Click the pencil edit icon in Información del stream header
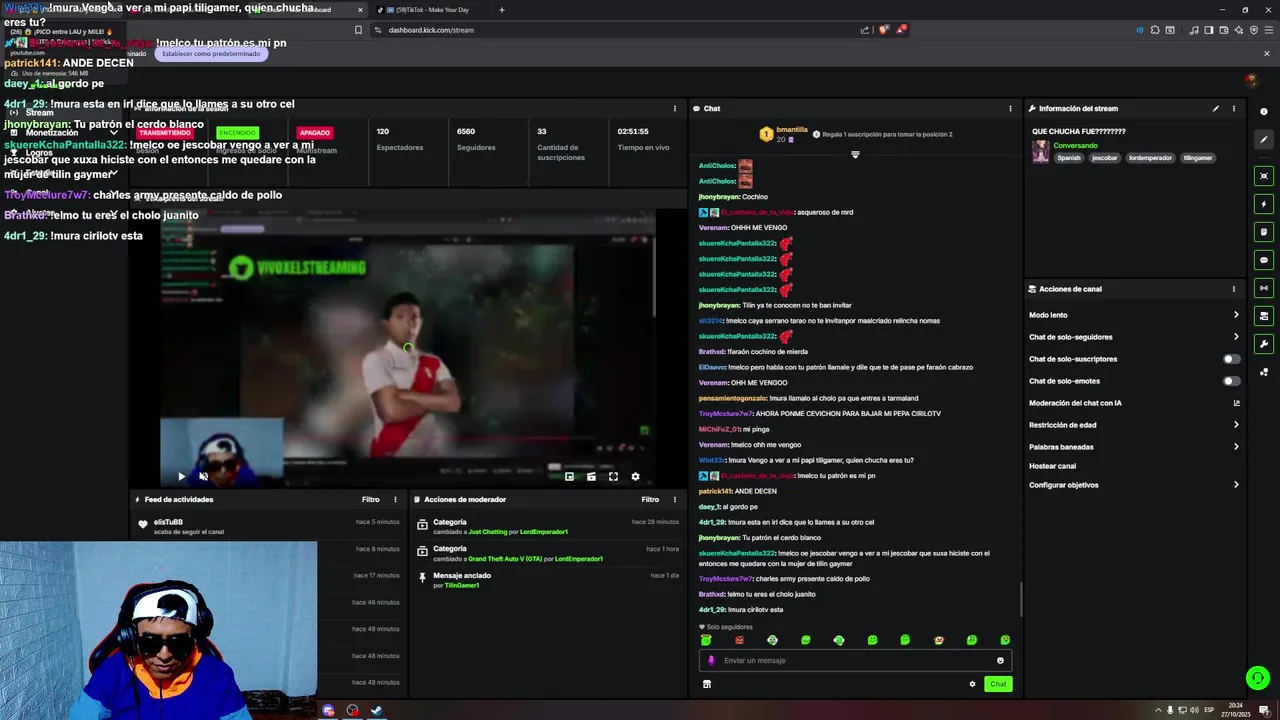 click(x=1216, y=108)
